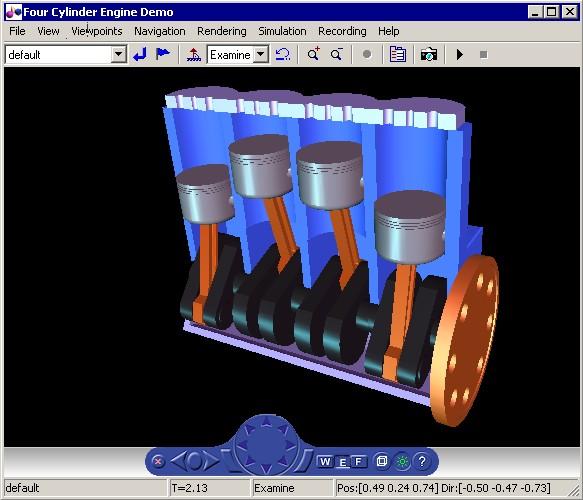Viewport: 583px width, 500px height.
Task: Slide left using left curved panel button
Action: (230, 461)
